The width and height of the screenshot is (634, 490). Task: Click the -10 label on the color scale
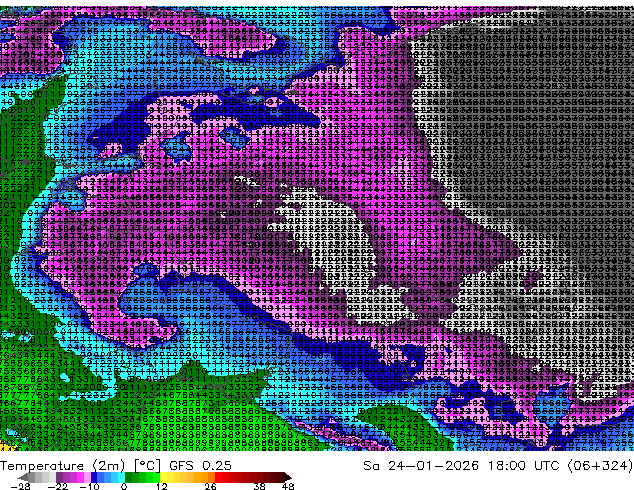90,486
